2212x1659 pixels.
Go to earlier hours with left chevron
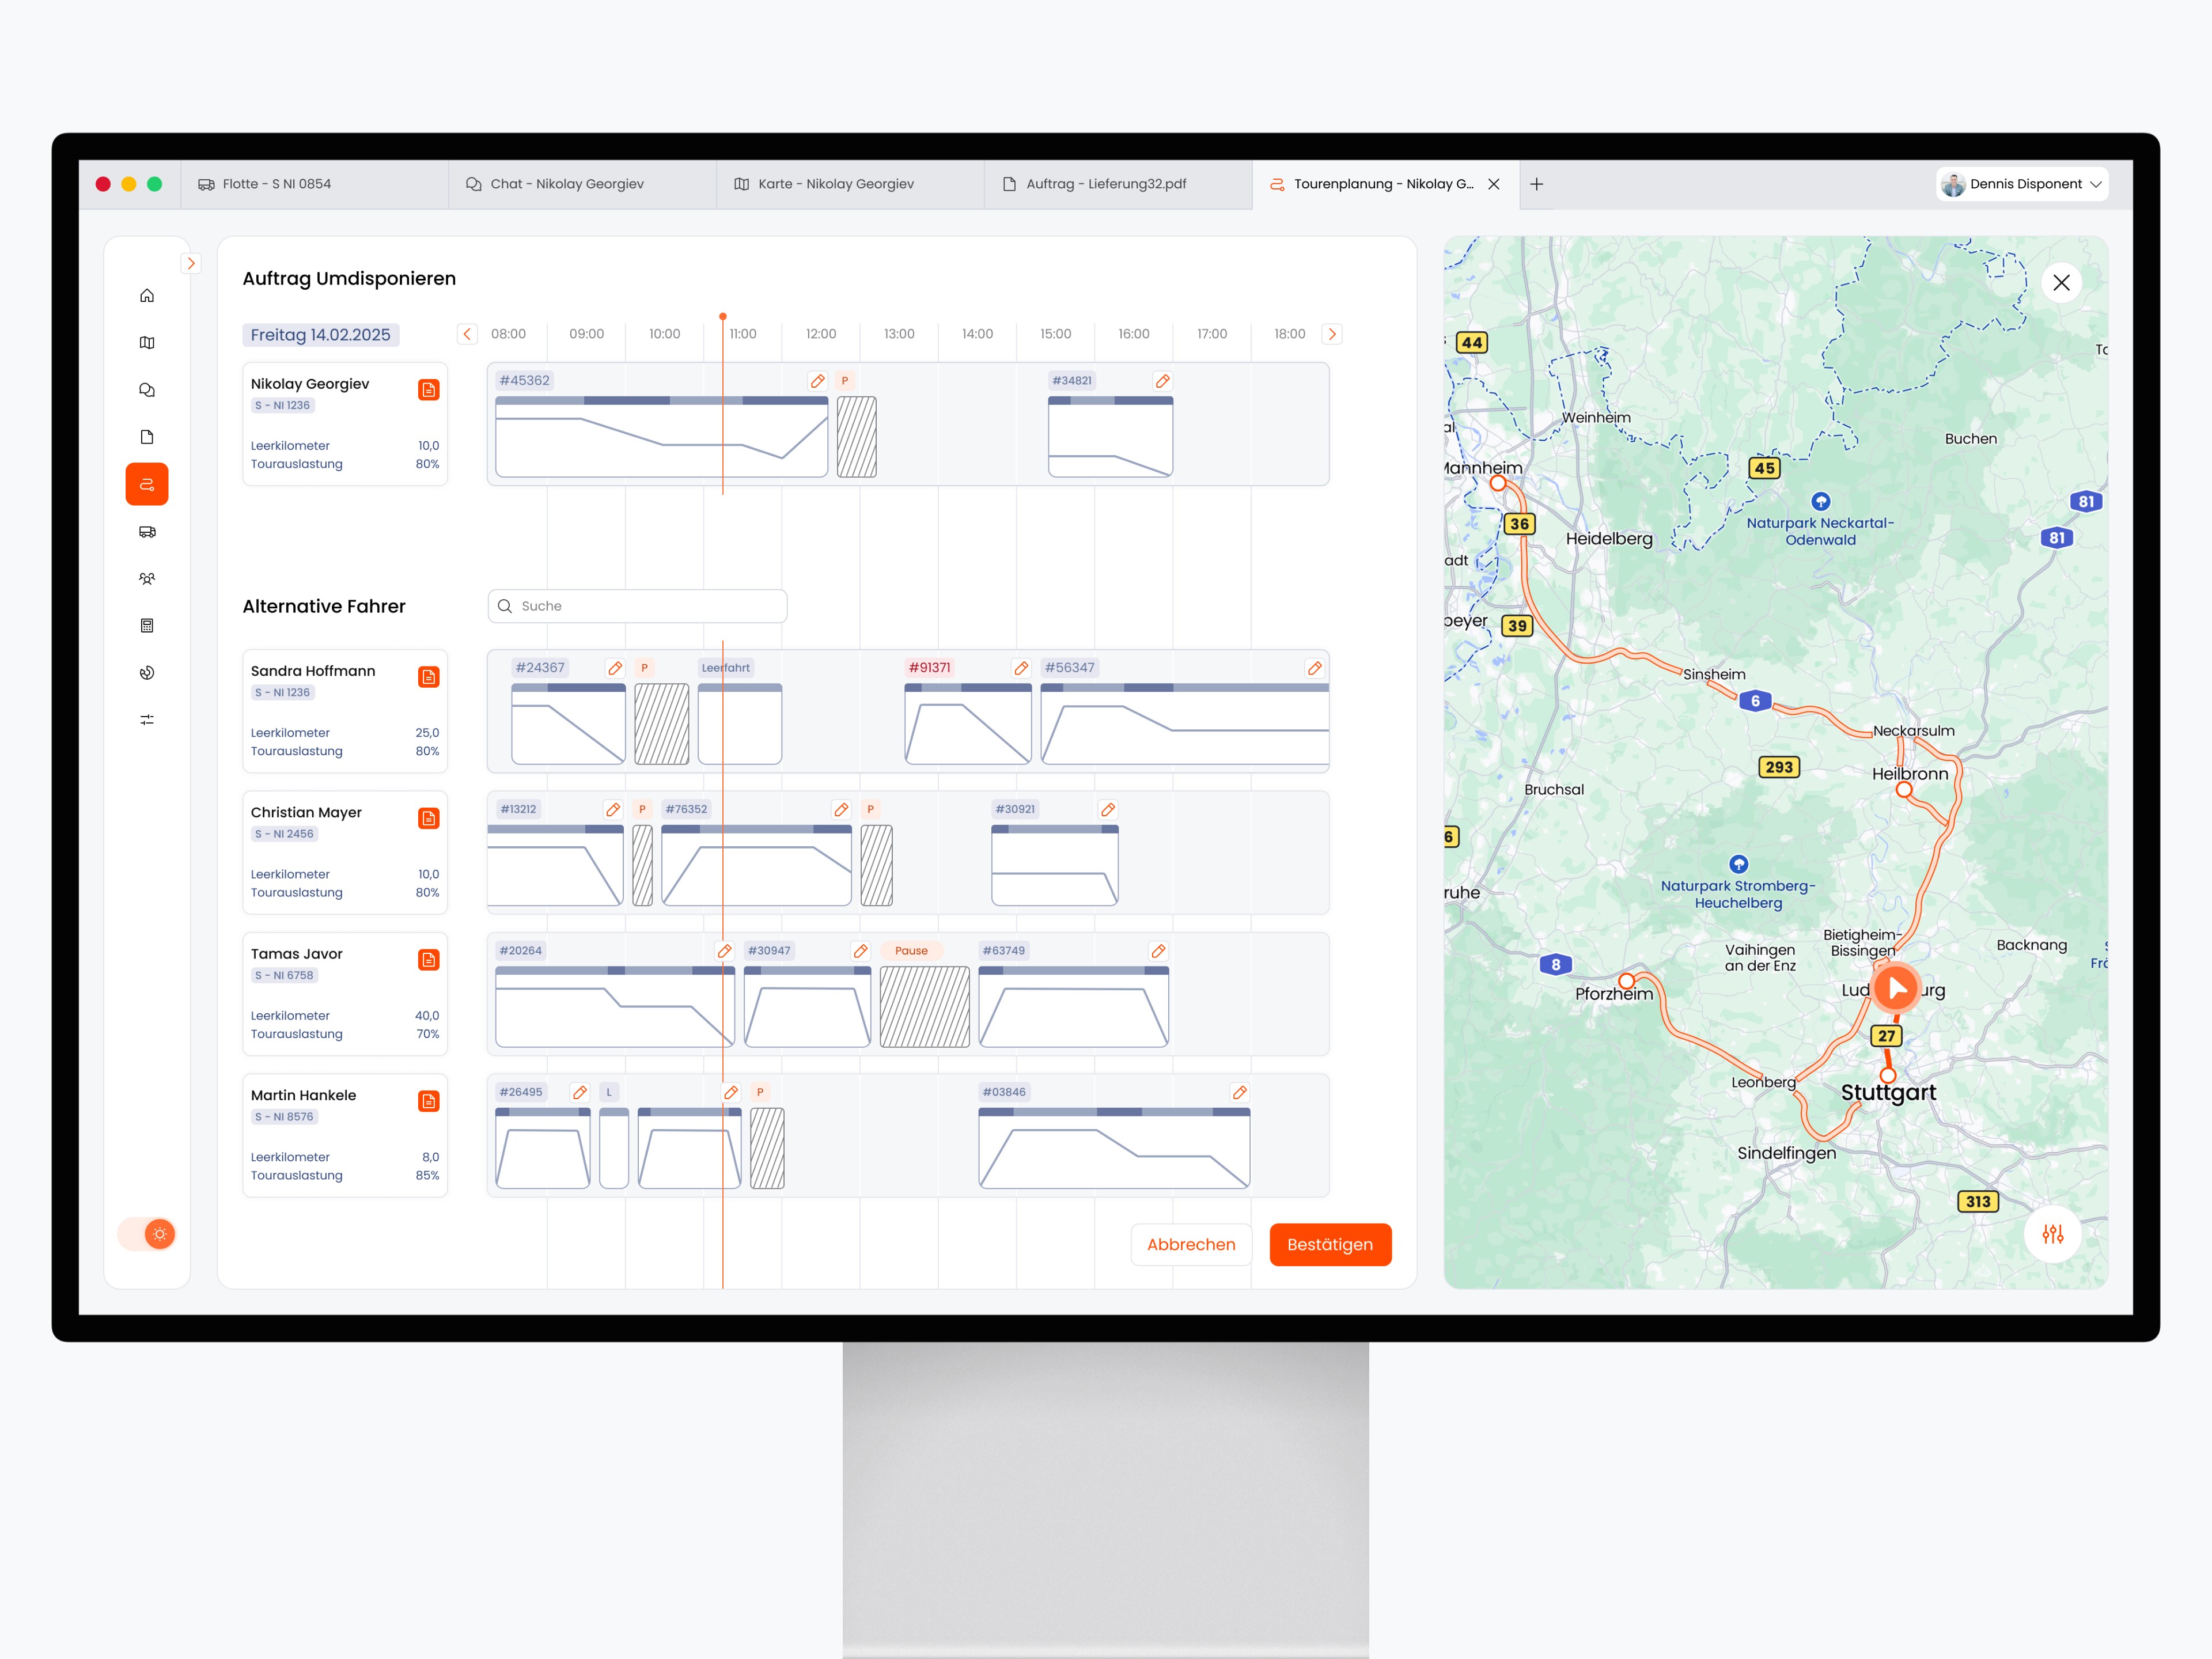click(x=467, y=334)
